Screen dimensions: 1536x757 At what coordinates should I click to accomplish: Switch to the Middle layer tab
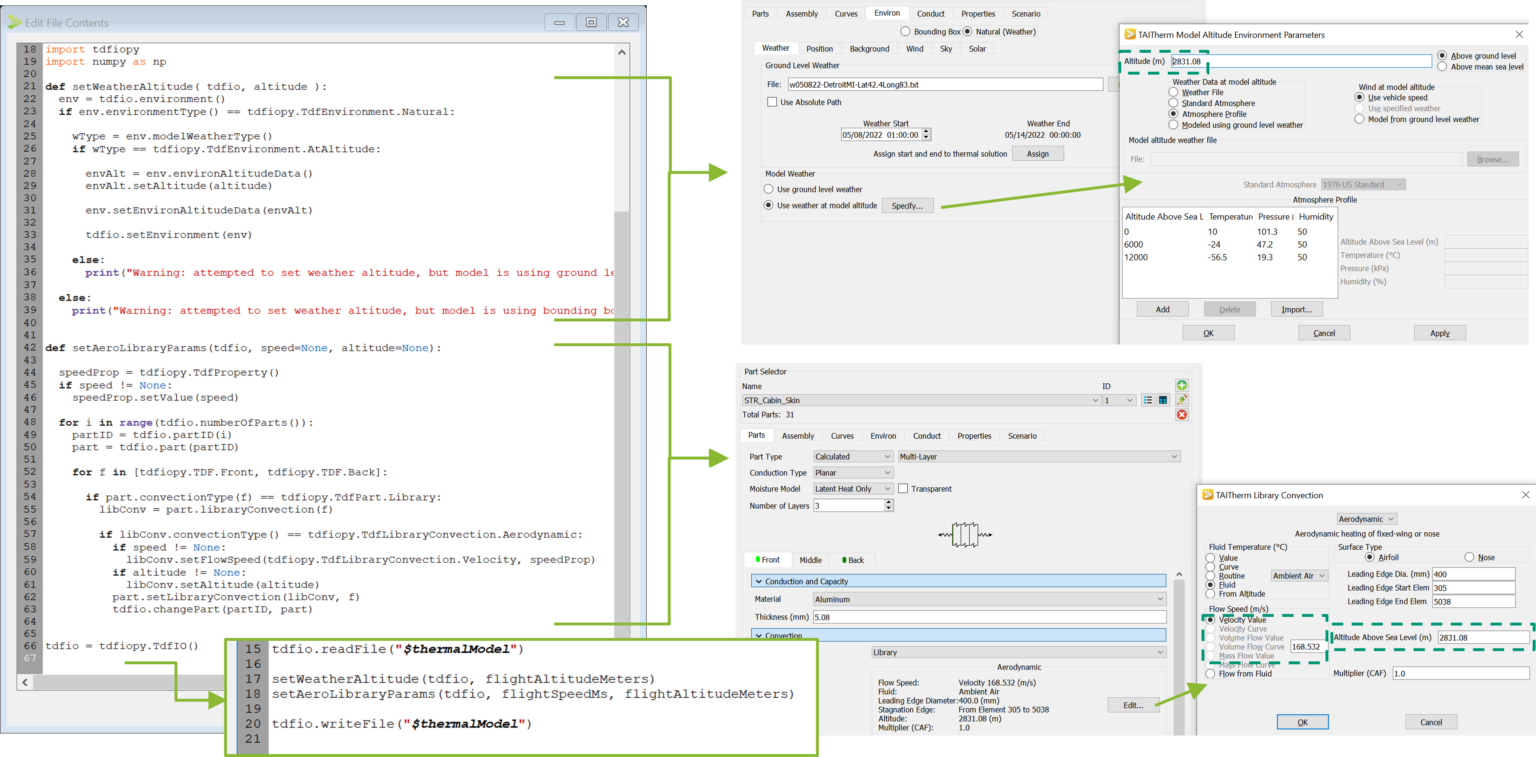pyautogui.click(x=809, y=560)
